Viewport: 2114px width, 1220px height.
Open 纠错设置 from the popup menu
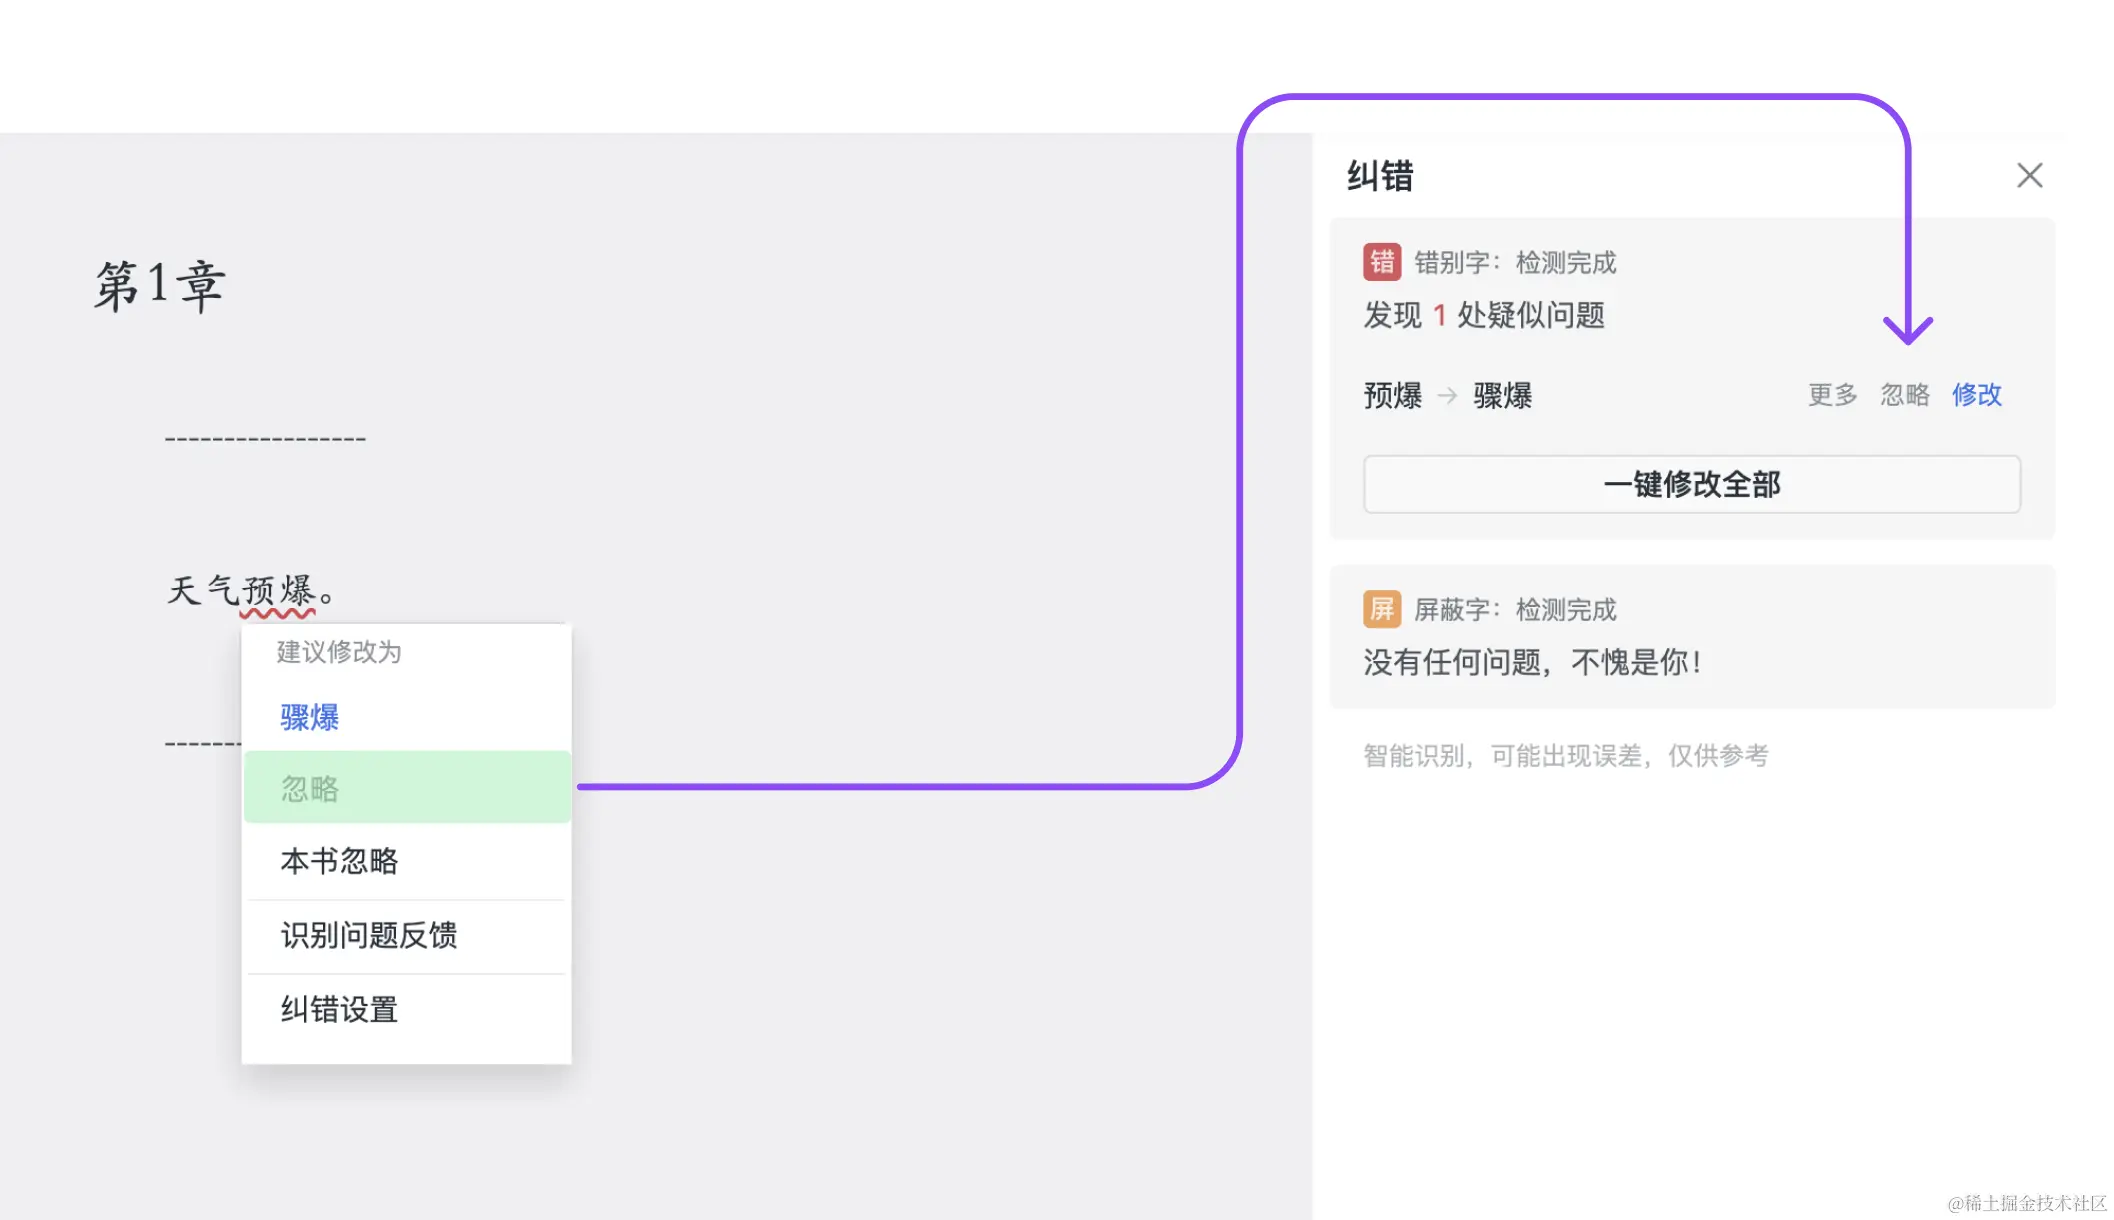pyautogui.click(x=407, y=1009)
